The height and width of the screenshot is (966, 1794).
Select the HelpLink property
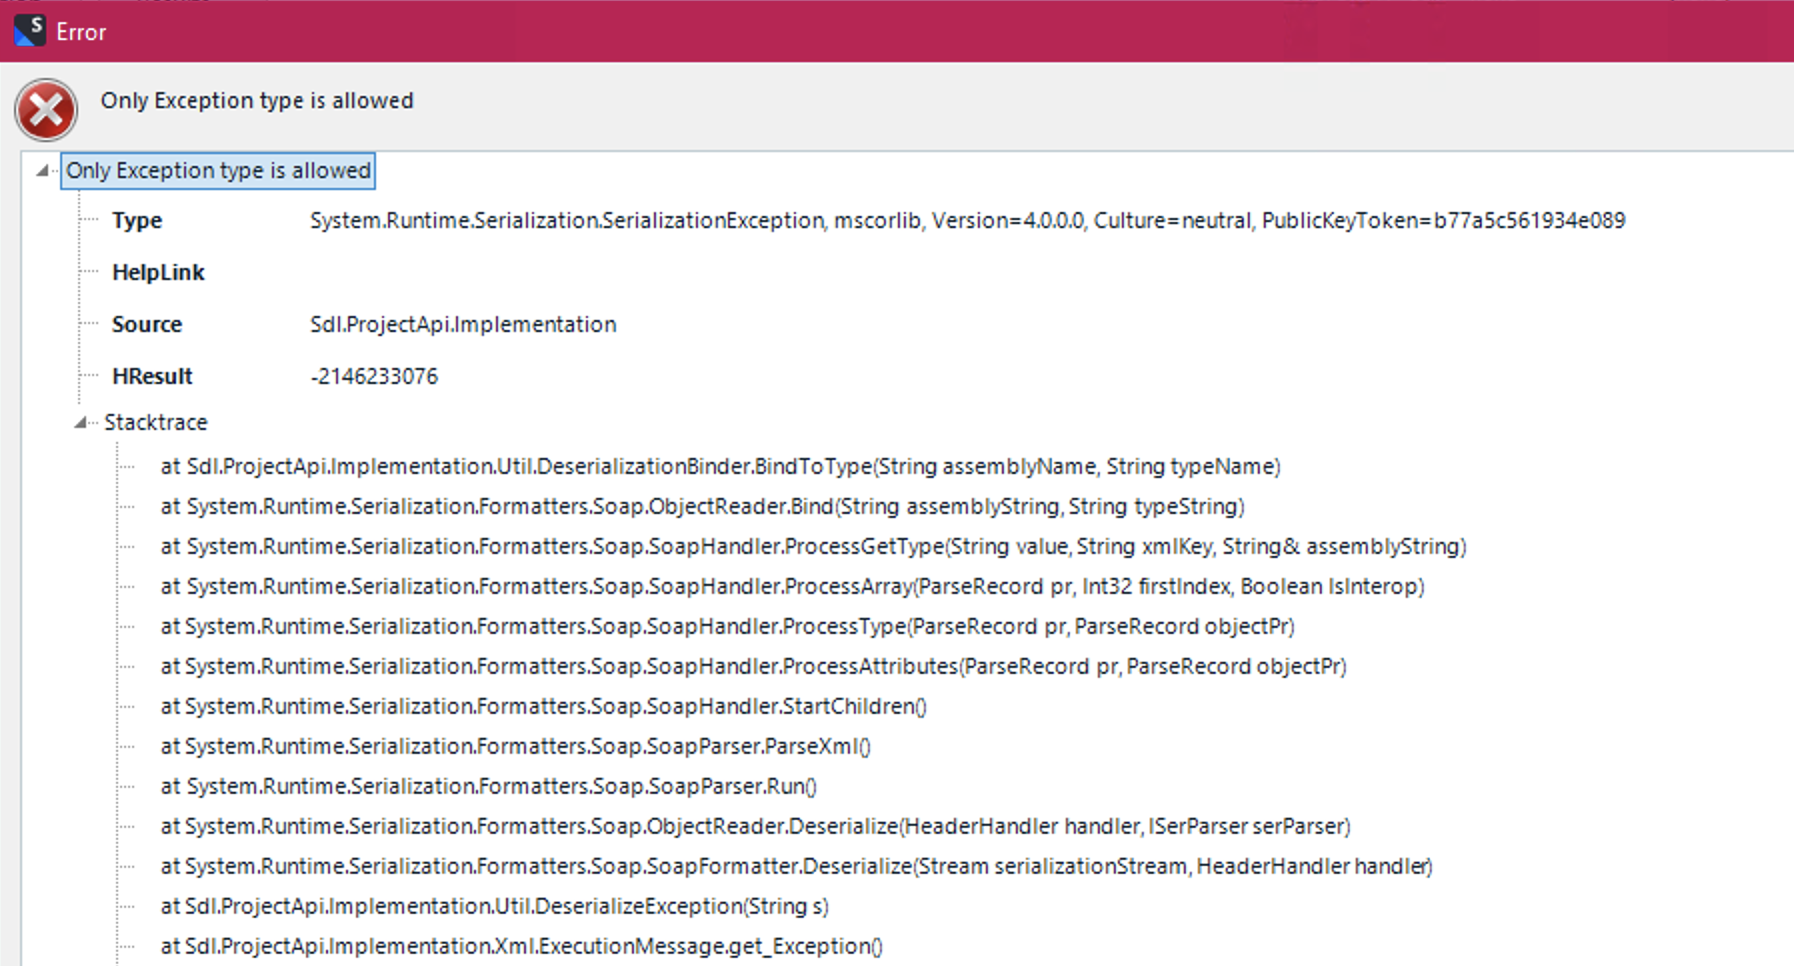tap(157, 272)
